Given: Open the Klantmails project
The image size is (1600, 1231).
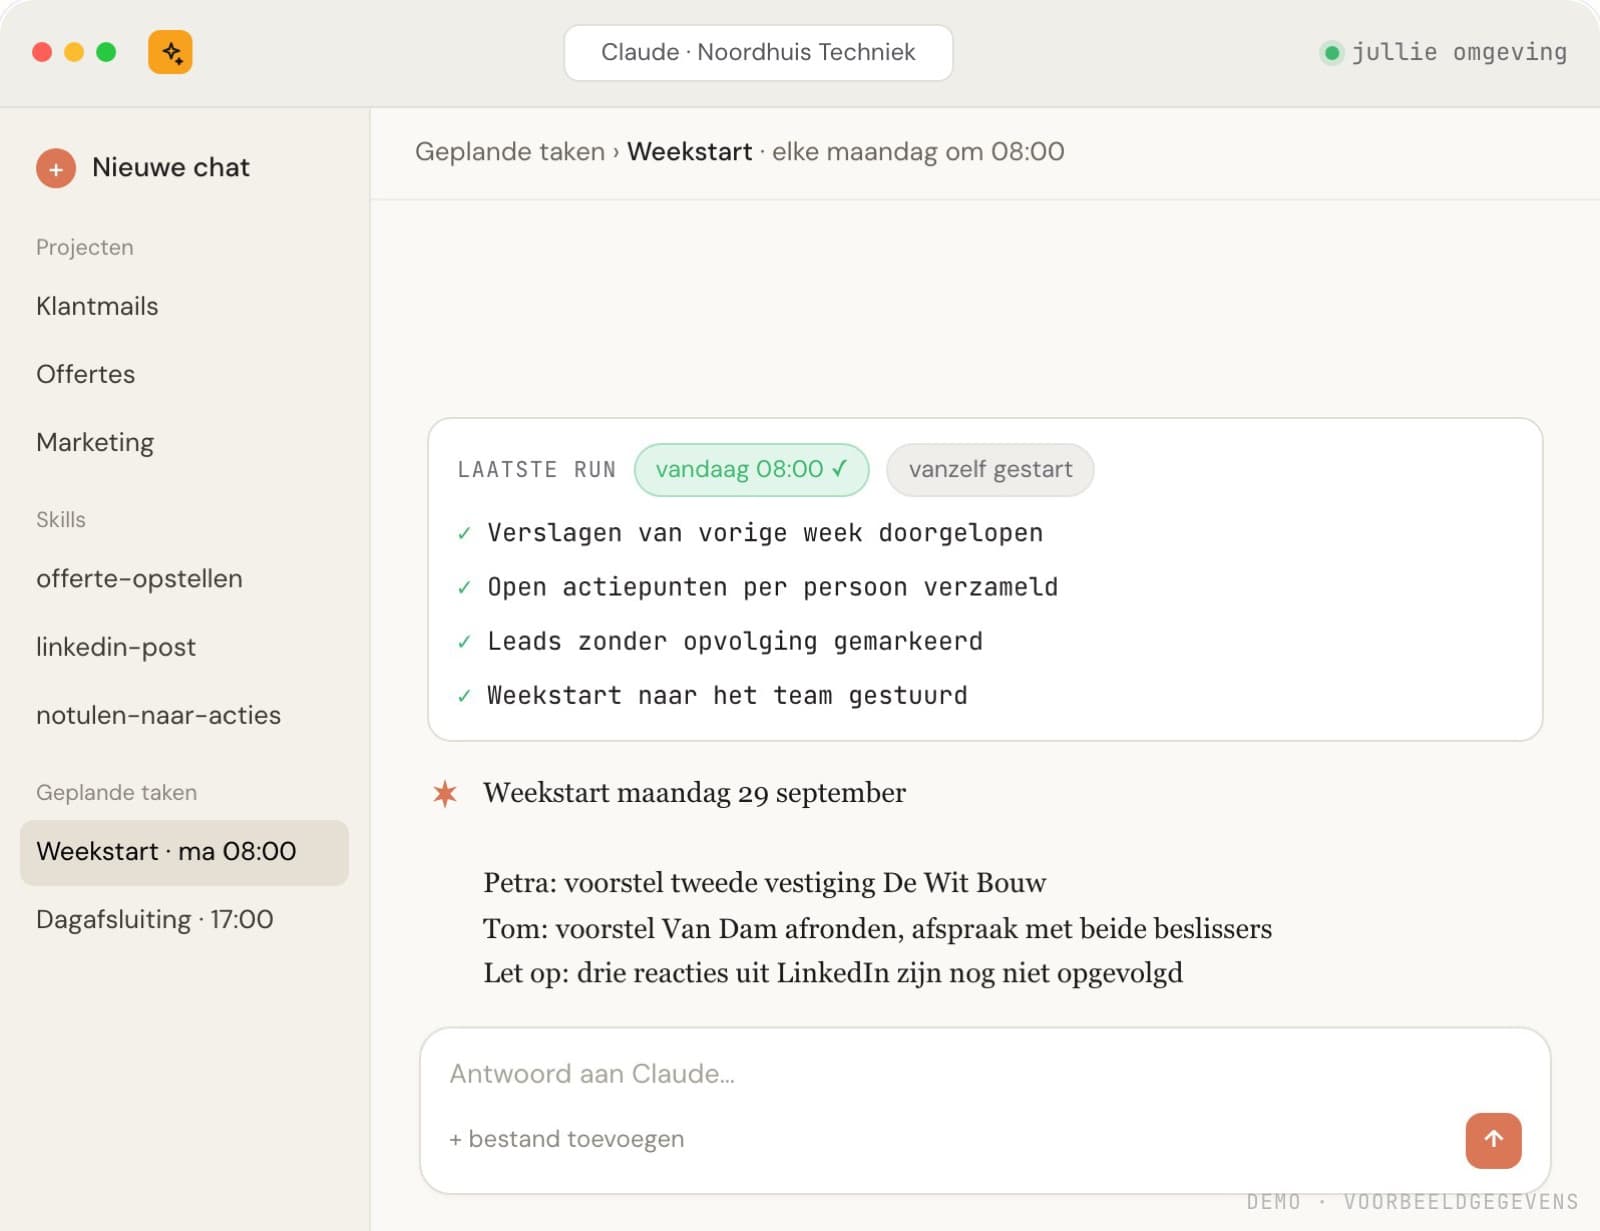Looking at the screenshot, I should [97, 306].
